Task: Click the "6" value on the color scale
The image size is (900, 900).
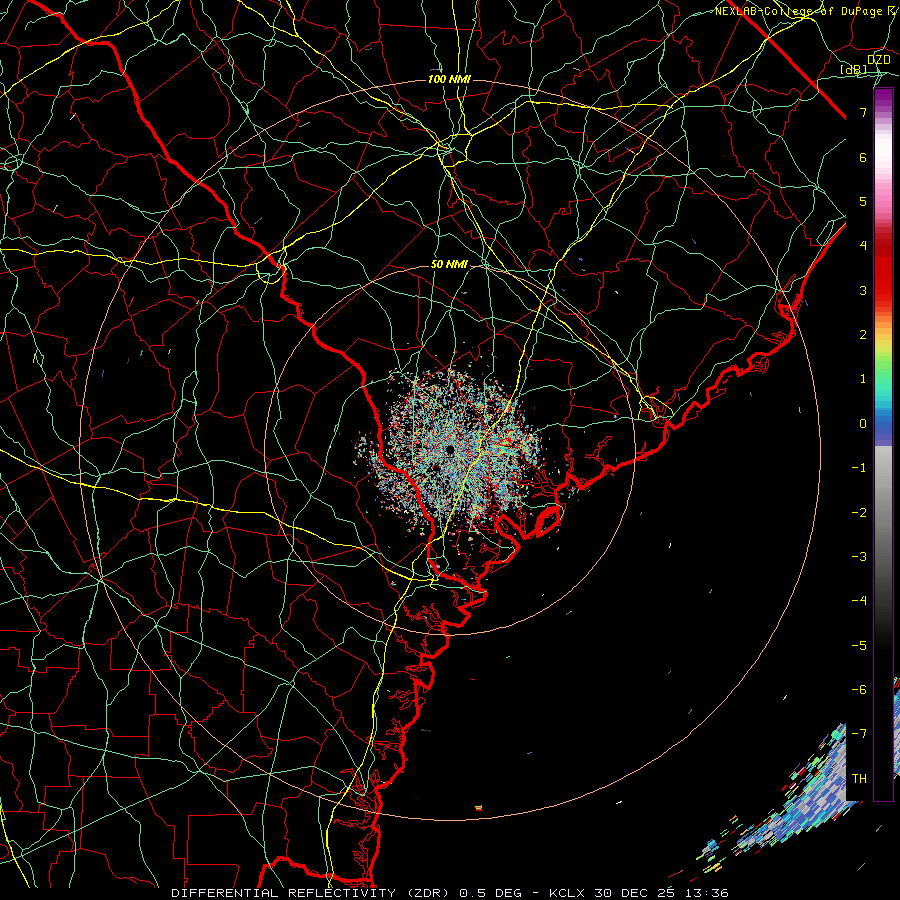Action: point(863,157)
